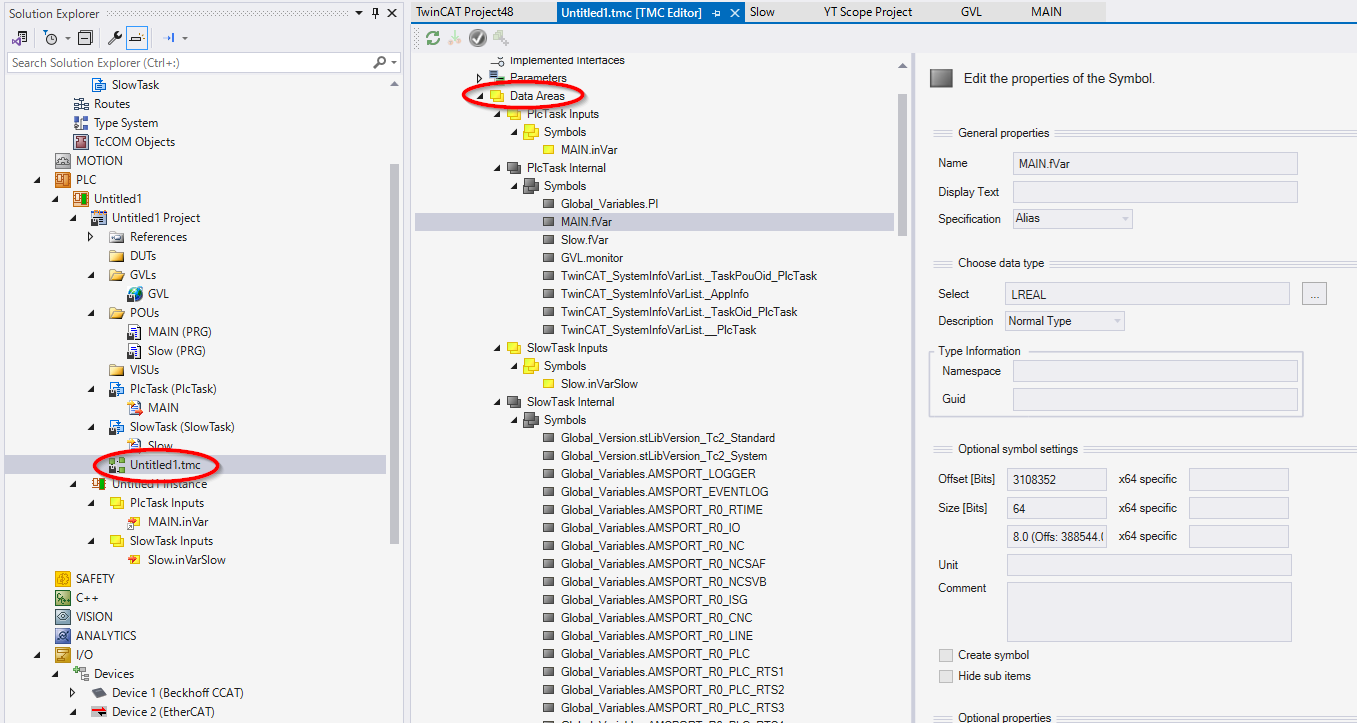1357x723 pixels.
Task: Switch to the YT Scope Project tab
Action: click(867, 12)
